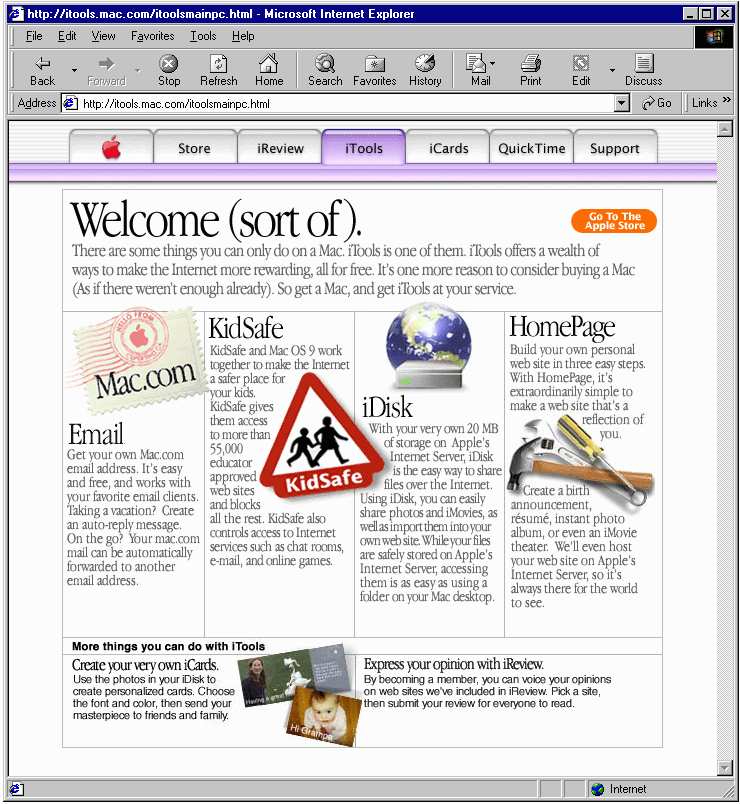Click the Address URL input field
740x804 pixels.
[338, 104]
